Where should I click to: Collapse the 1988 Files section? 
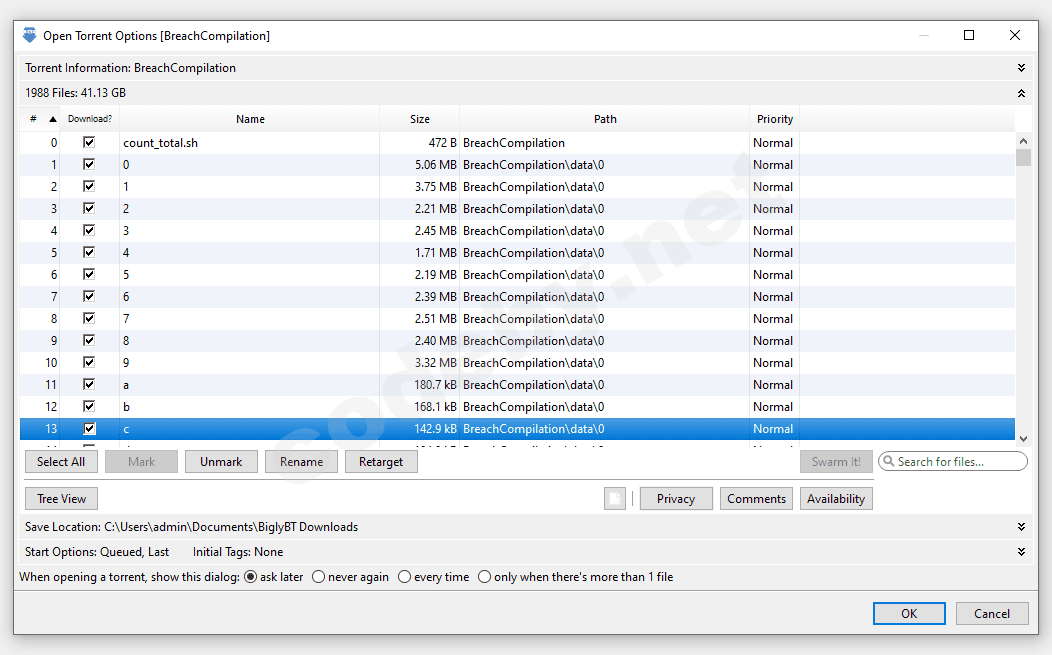tap(1021, 93)
